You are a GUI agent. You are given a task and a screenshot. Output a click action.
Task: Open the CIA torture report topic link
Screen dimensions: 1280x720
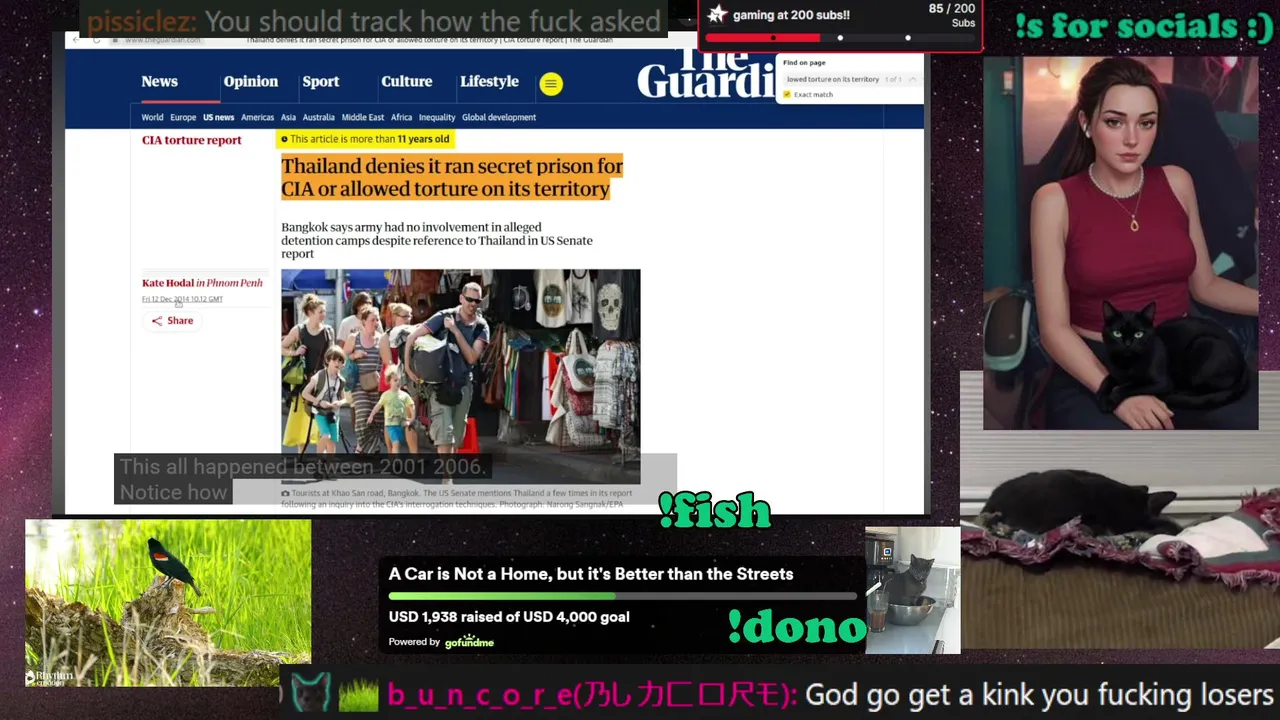[x=191, y=140]
